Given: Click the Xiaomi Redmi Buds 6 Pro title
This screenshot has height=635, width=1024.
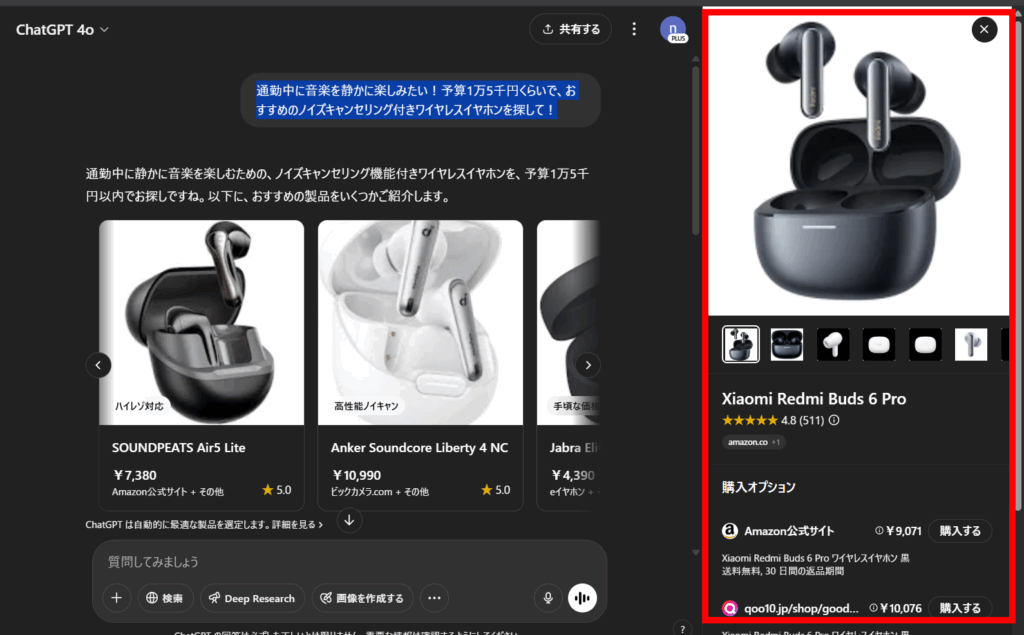Looking at the screenshot, I should [814, 399].
